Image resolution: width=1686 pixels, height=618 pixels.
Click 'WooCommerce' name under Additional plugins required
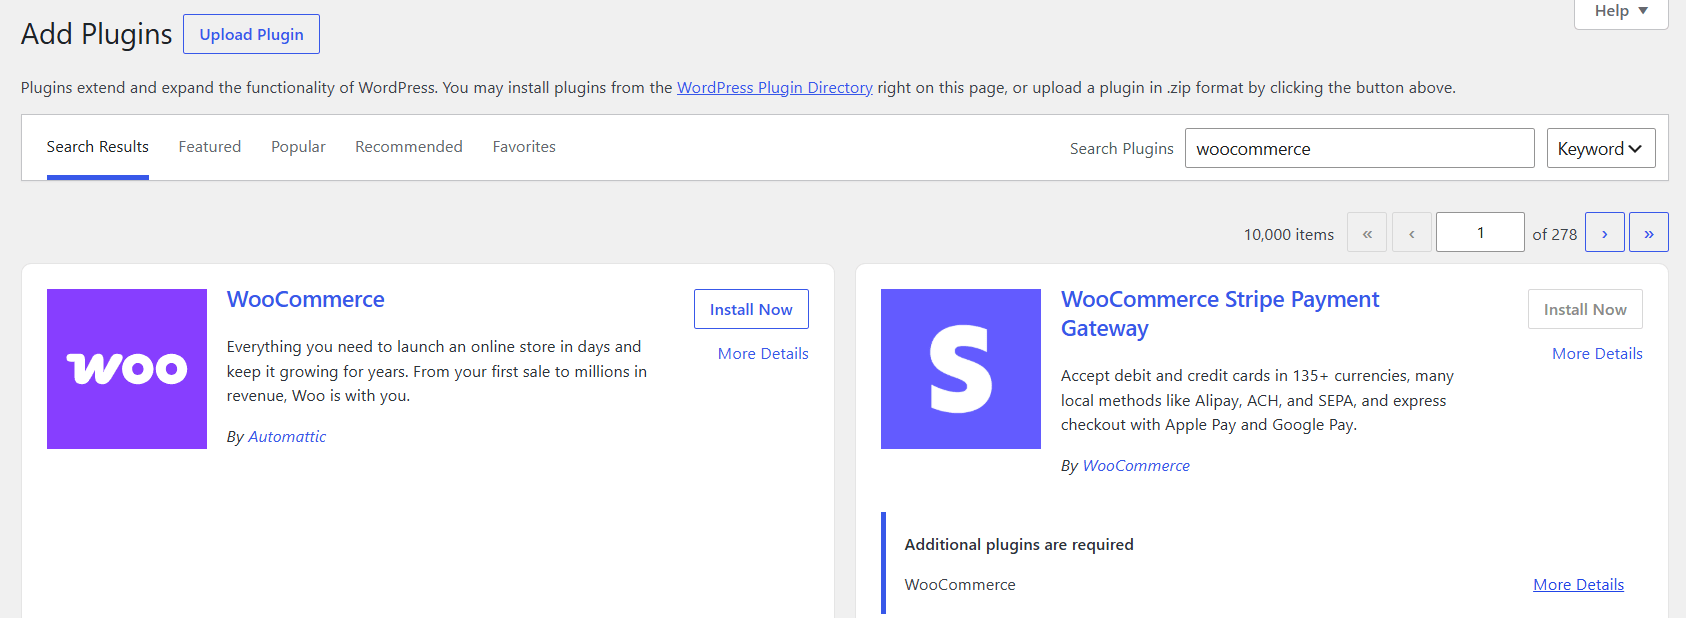pyautogui.click(x=960, y=585)
